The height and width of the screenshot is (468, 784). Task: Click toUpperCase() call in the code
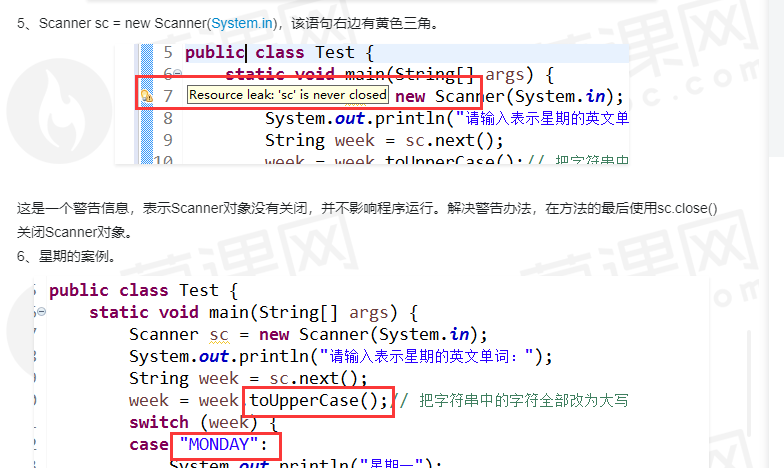pos(318,401)
